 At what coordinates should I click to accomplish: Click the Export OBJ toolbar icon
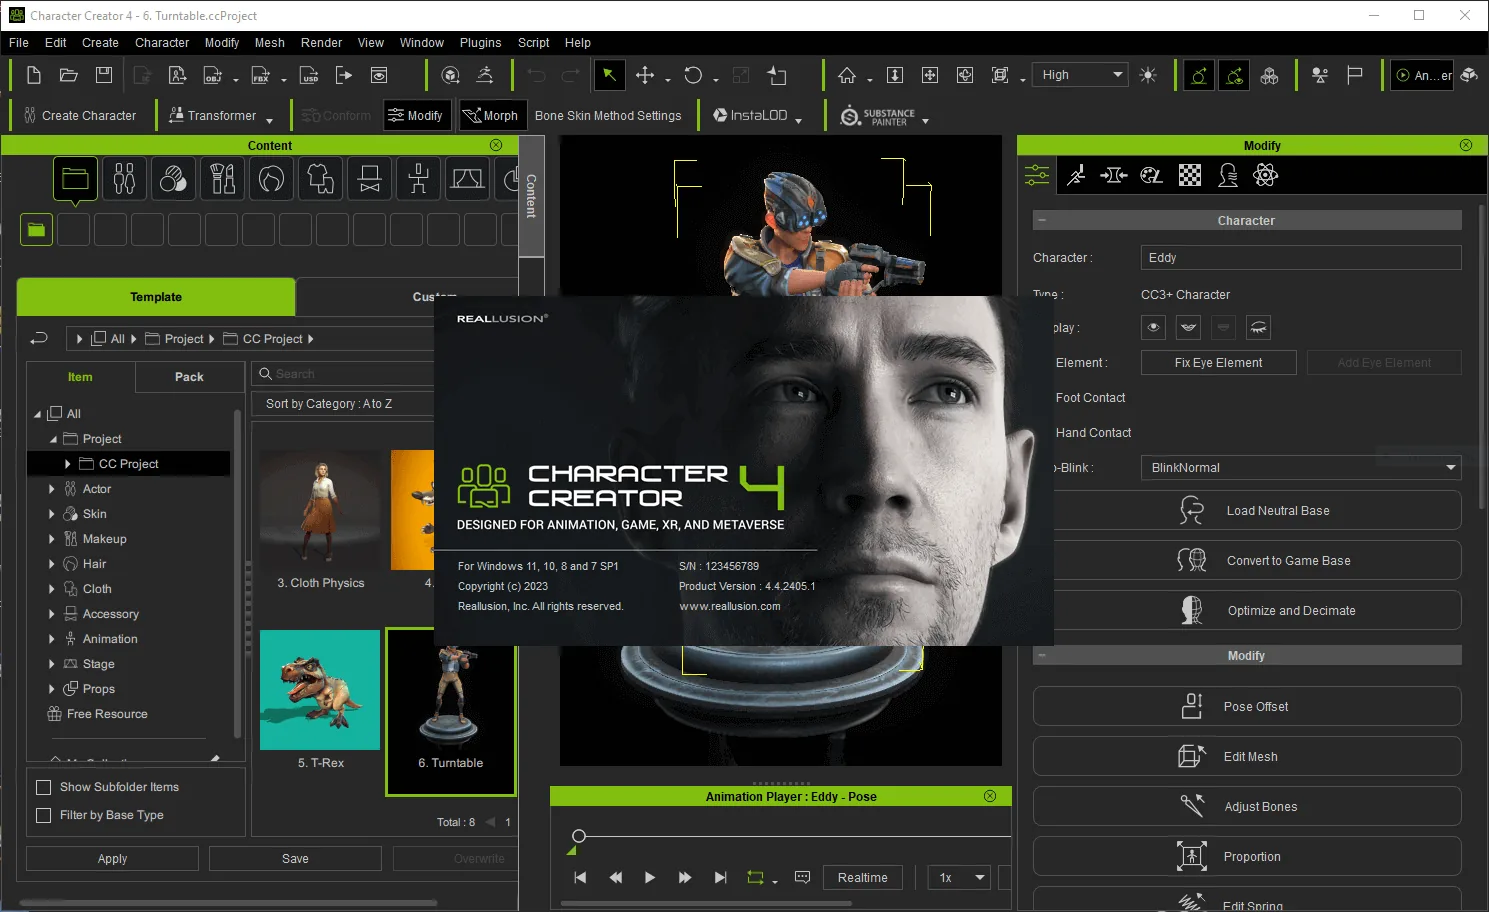point(213,75)
